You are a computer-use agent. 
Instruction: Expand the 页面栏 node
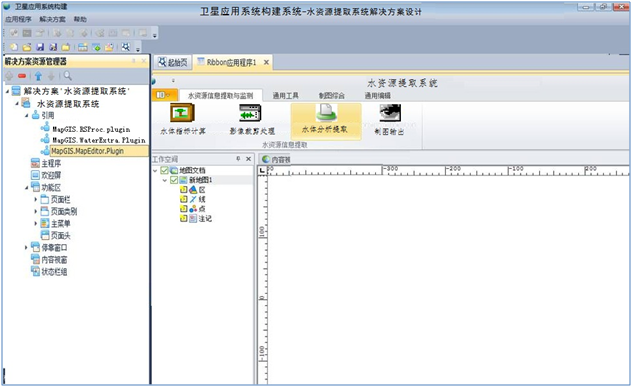(x=36, y=199)
